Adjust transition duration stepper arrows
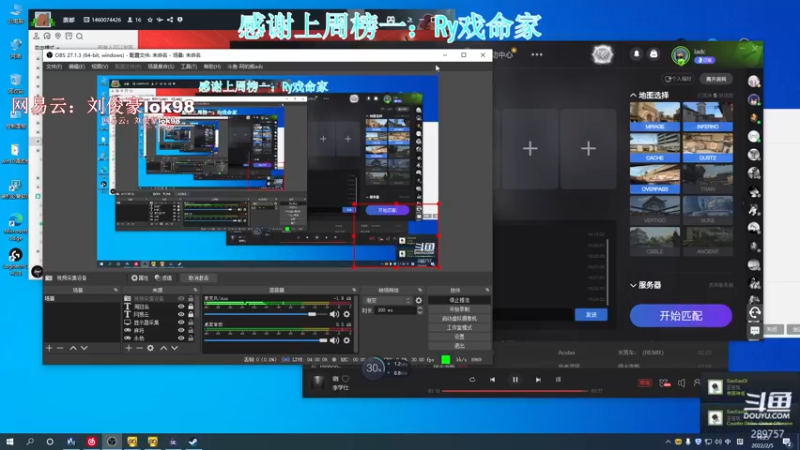The image size is (800, 450). (x=419, y=310)
